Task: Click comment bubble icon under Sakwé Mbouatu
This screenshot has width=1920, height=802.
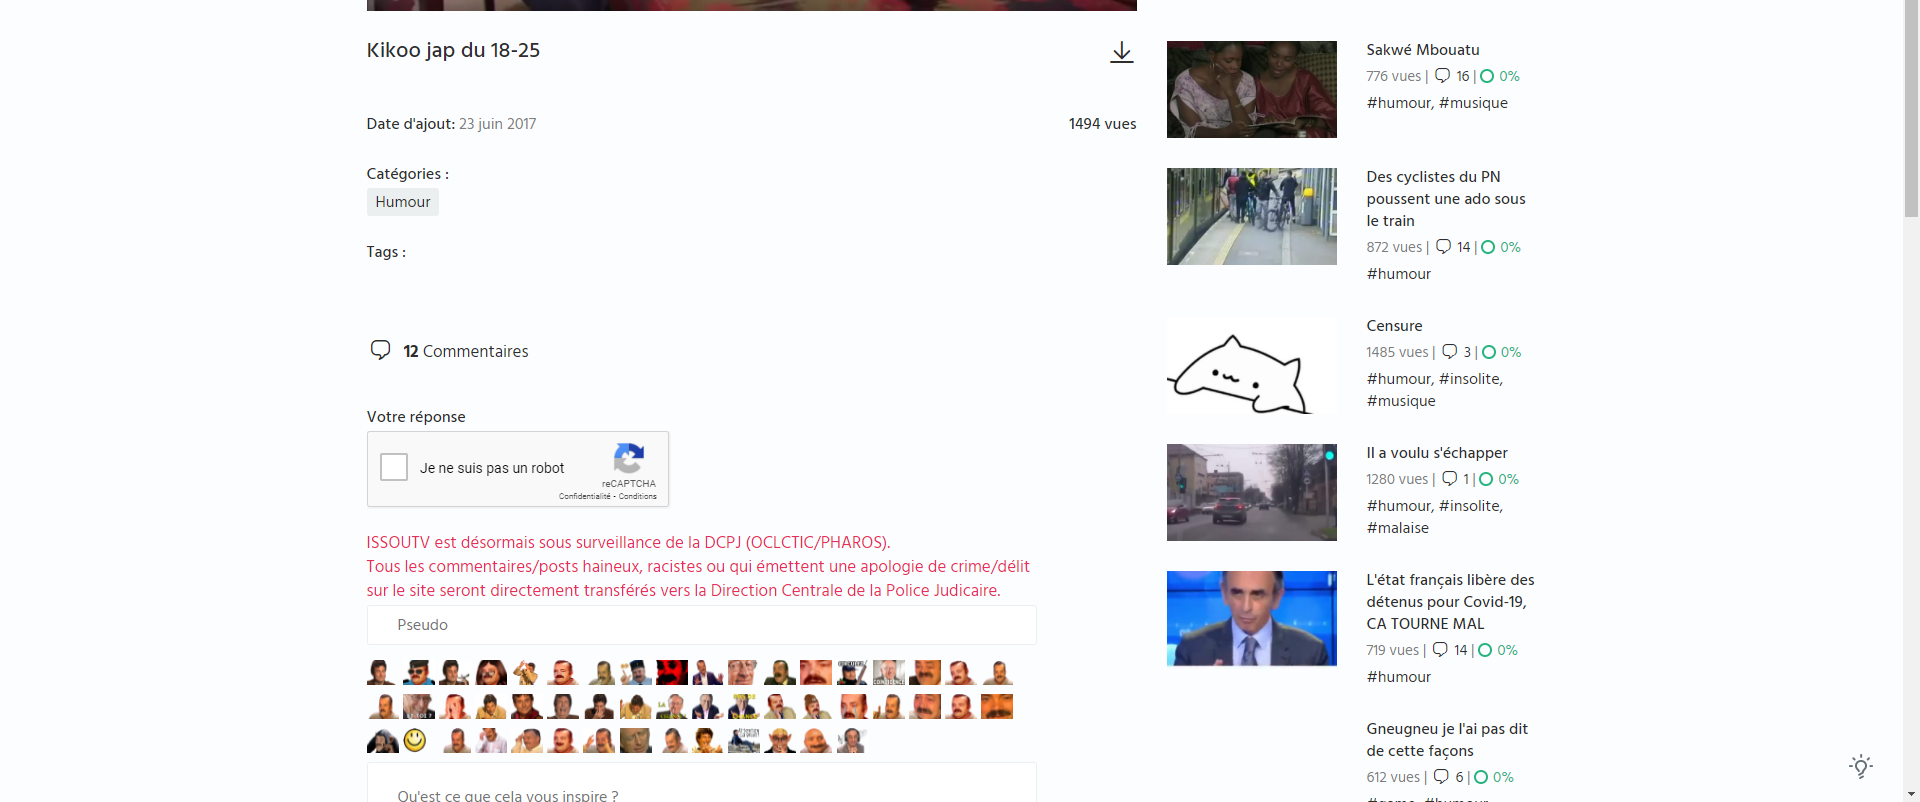Action: pos(1442,76)
